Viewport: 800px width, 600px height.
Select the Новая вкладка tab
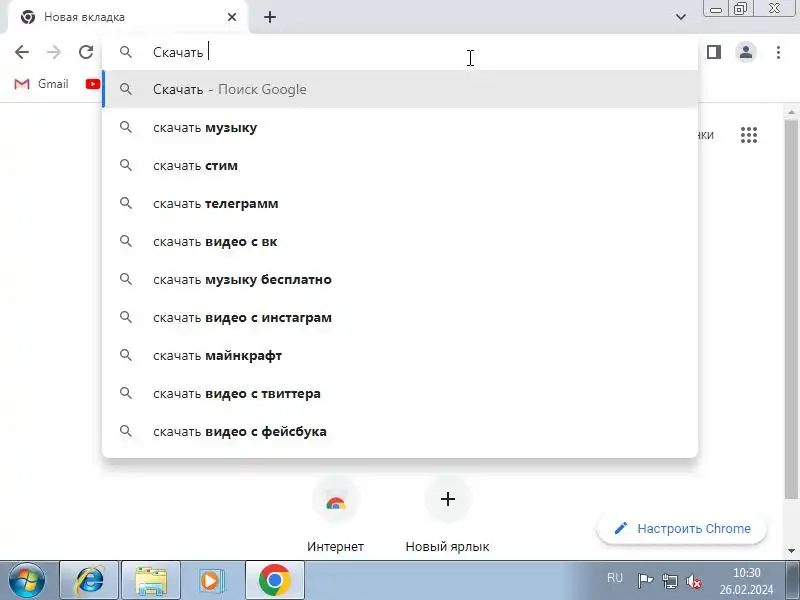tap(128, 17)
